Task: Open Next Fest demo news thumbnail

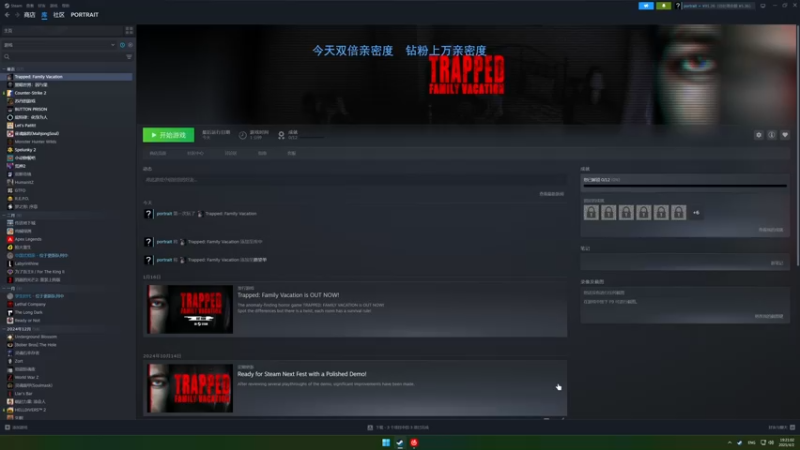Action: coord(190,388)
